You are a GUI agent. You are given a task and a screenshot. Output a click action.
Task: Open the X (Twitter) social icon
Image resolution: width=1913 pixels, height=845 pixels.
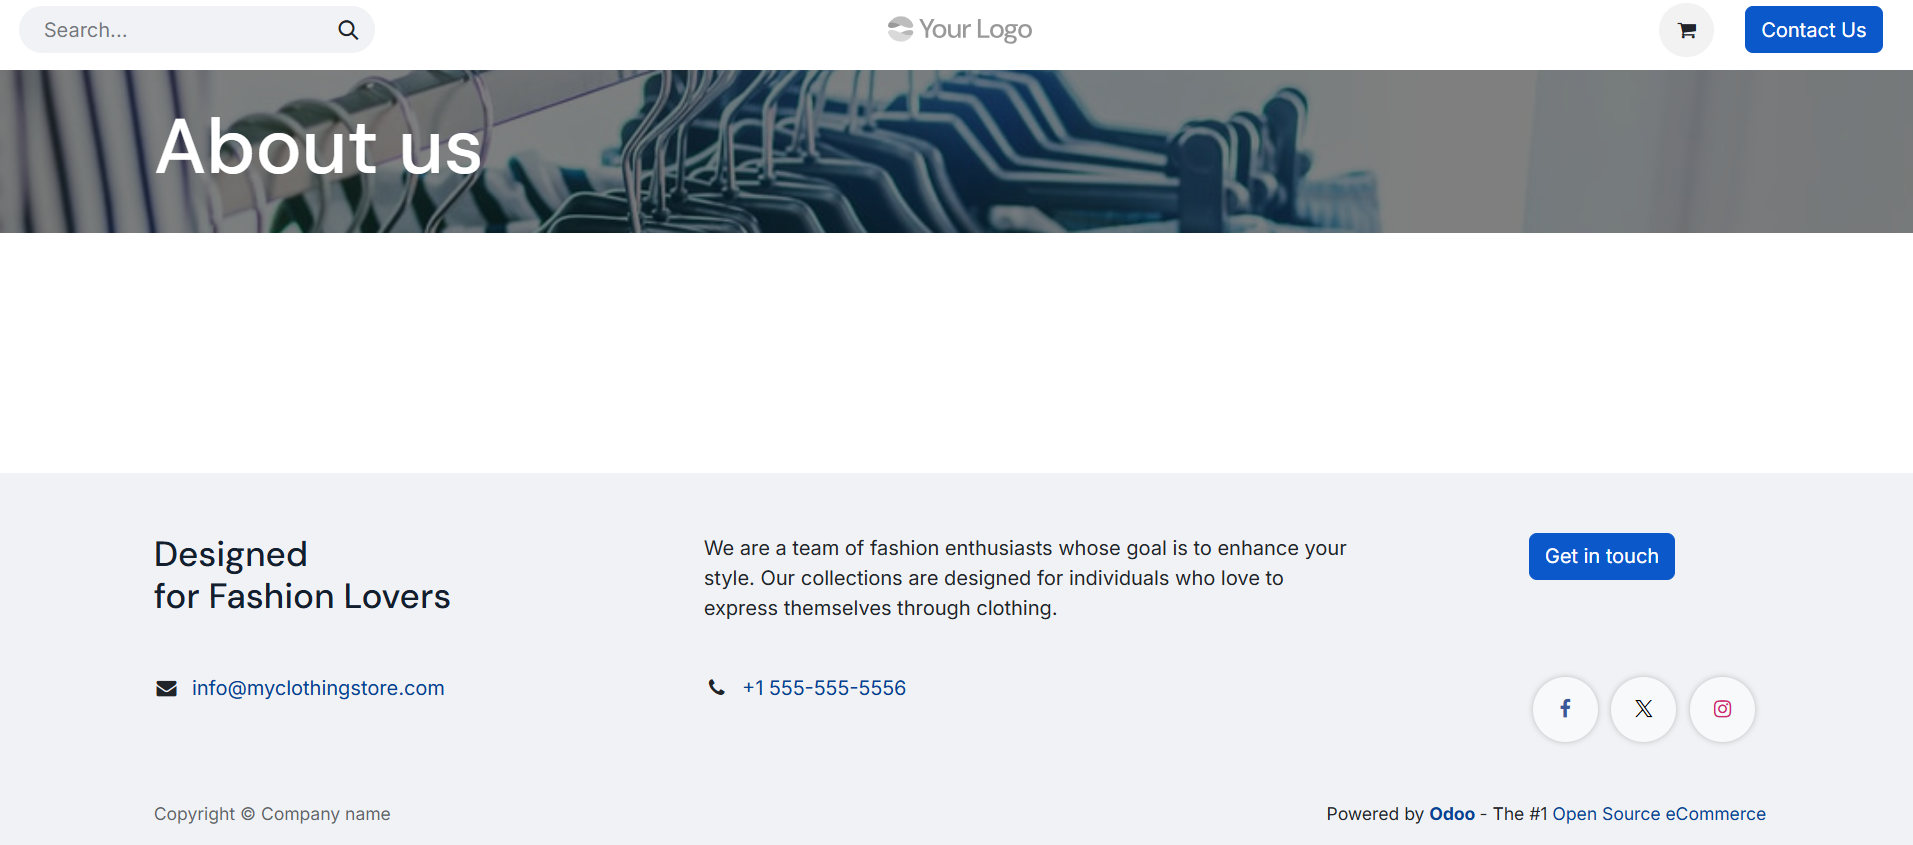coord(1643,709)
